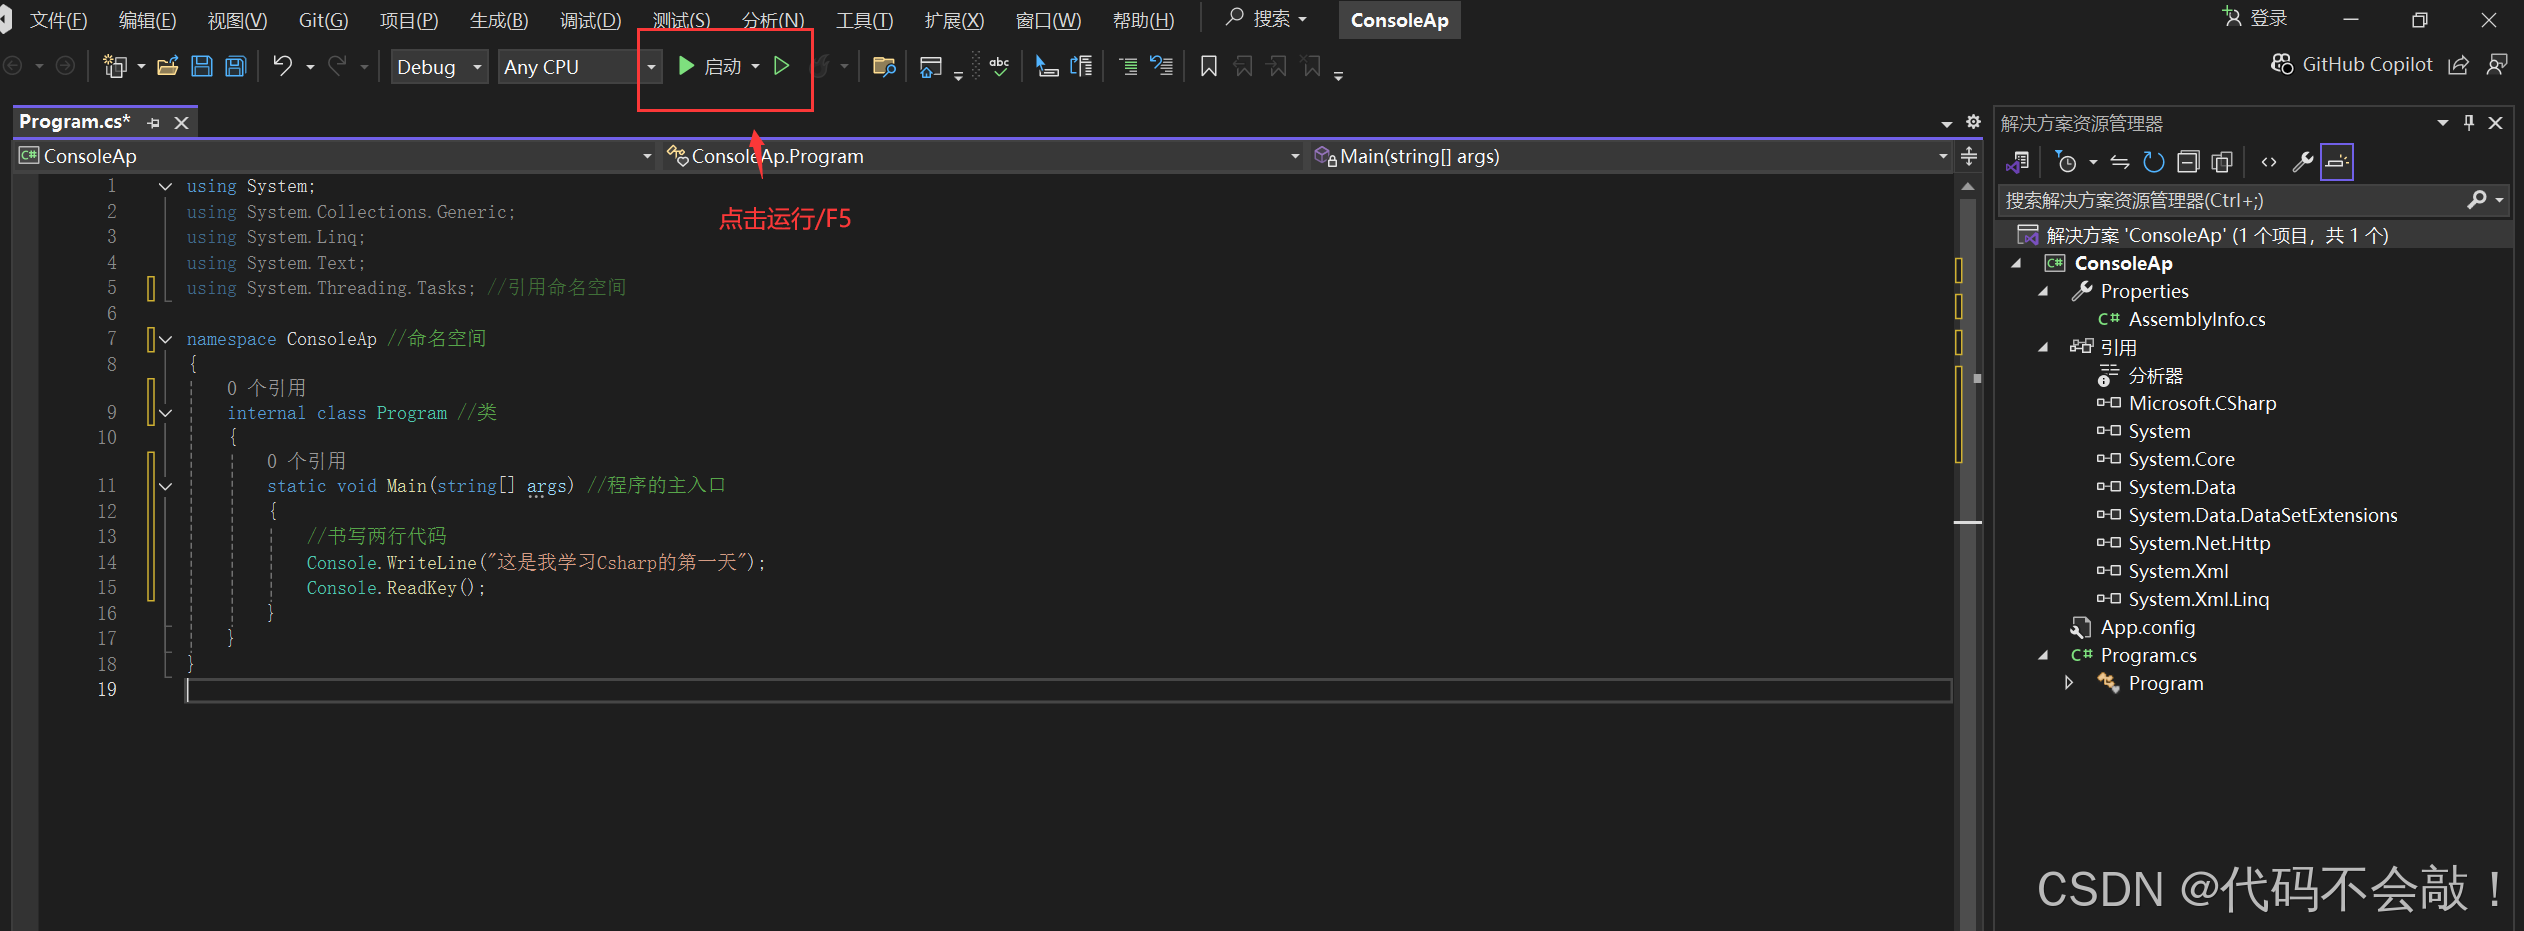Click the back navigation arrow in toolbar
Viewport: 2524px width, 931px height.
(x=14, y=67)
